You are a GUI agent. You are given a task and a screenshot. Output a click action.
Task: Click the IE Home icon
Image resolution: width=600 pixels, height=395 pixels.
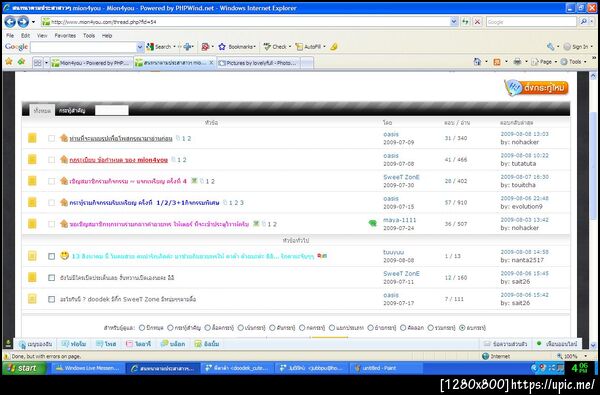(477, 62)
